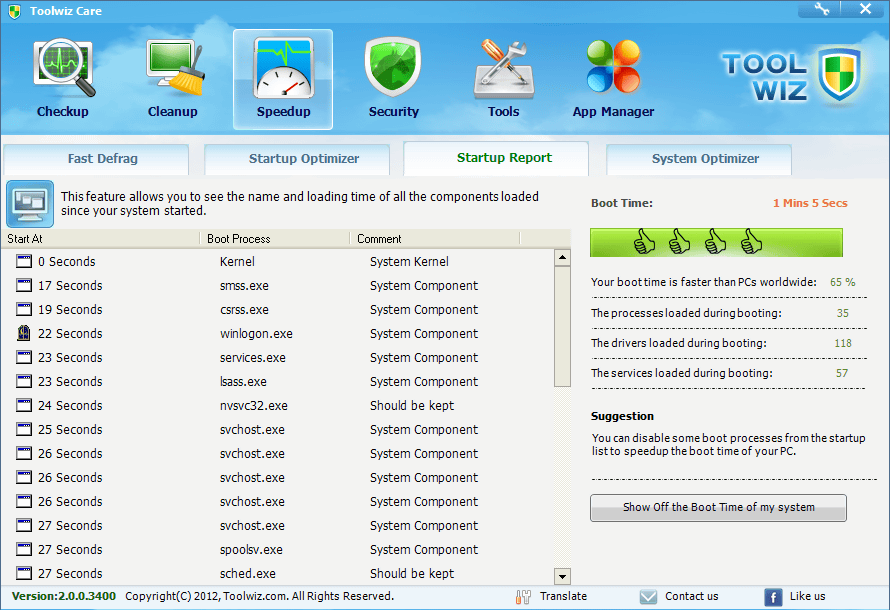Click Show Off the Boot Time button

[x=719, y=507]
